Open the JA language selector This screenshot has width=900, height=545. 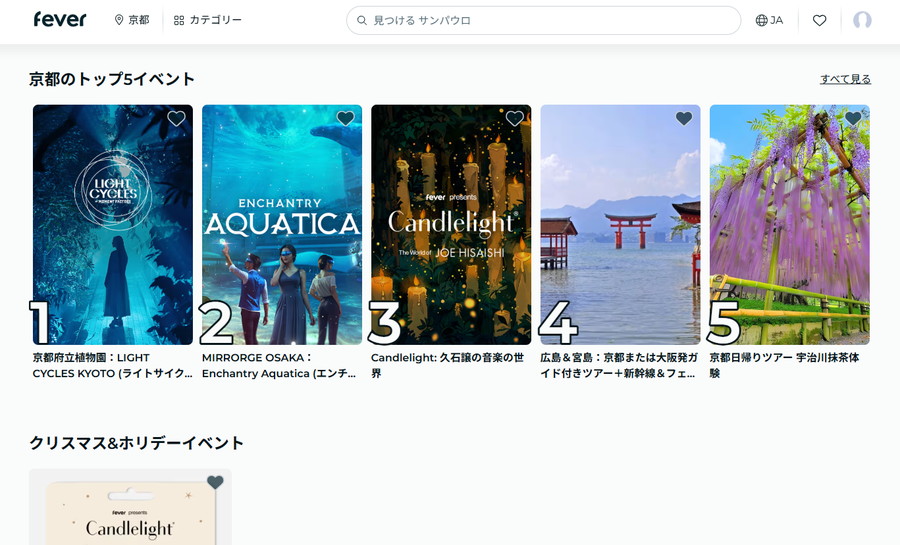point(769,20)
